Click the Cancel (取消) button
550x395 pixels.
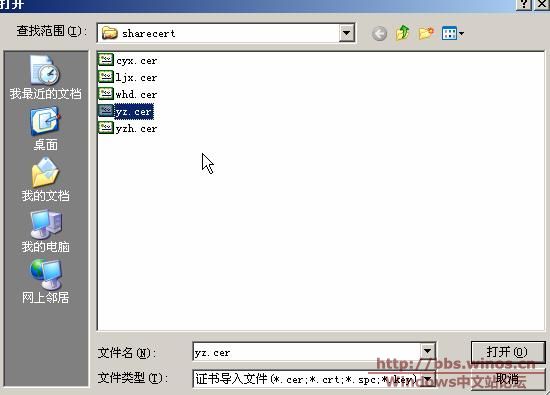[x=508, y=379]
